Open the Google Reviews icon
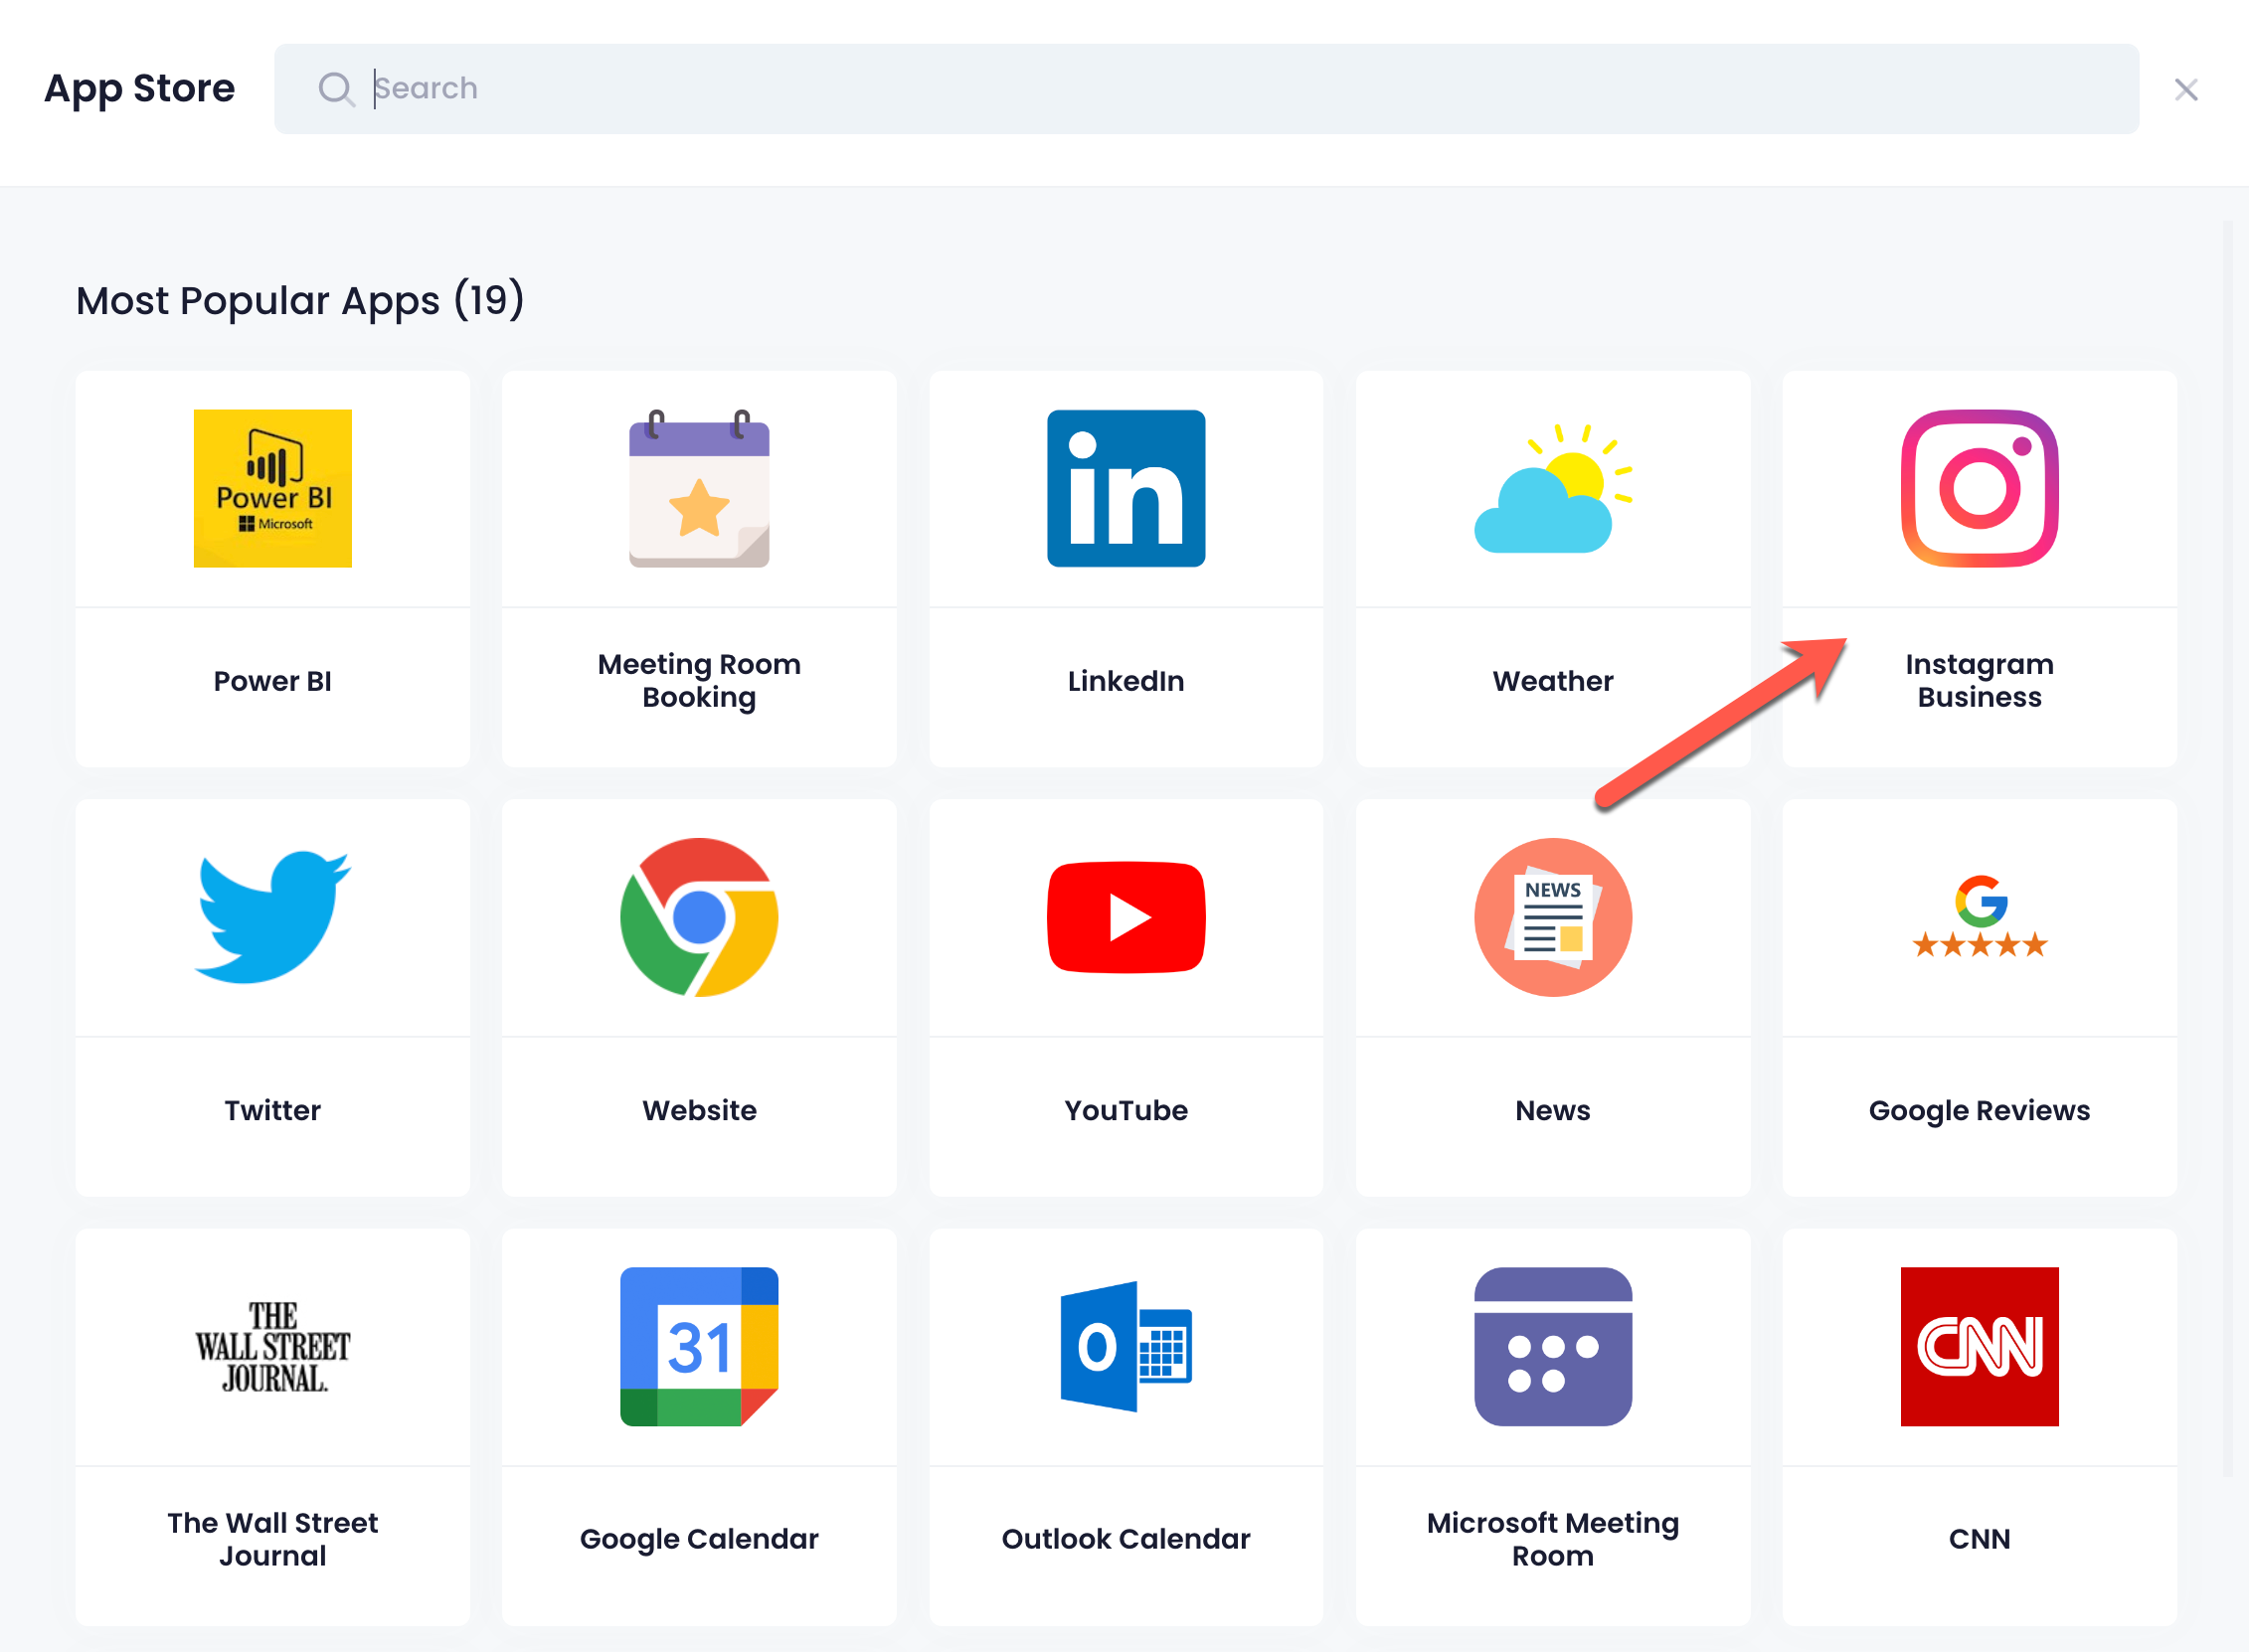The width and height of the screenshot is (2249, 1652). point(1979,917)
